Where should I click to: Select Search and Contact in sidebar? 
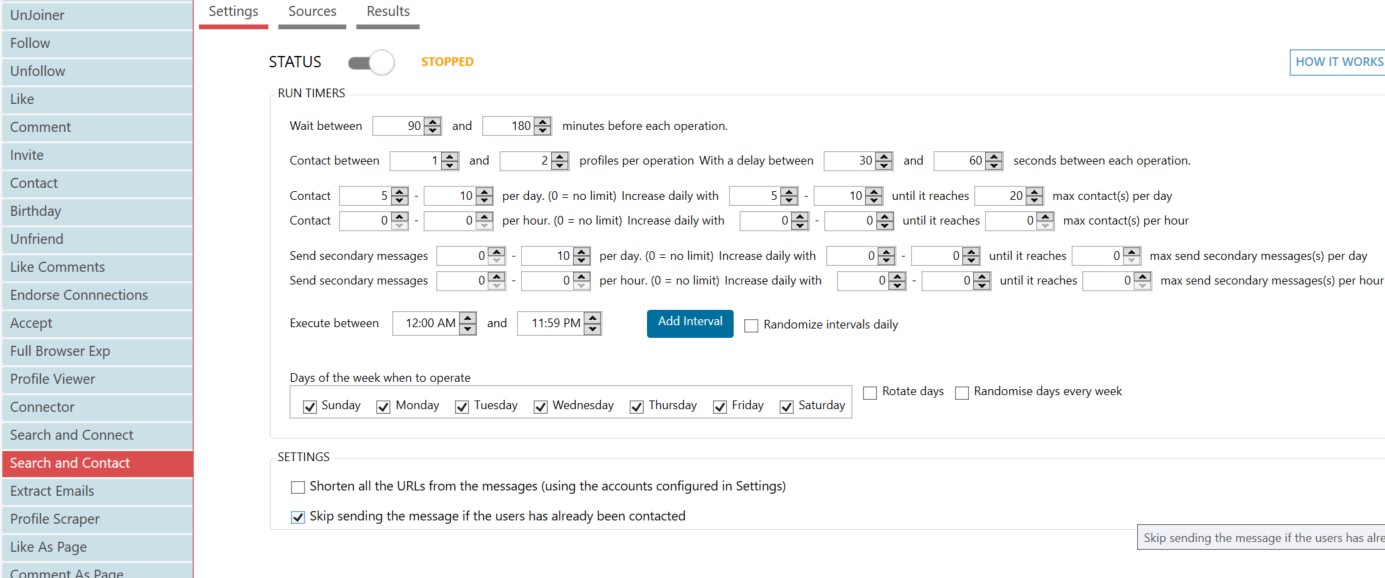click(x=96, y=463)
